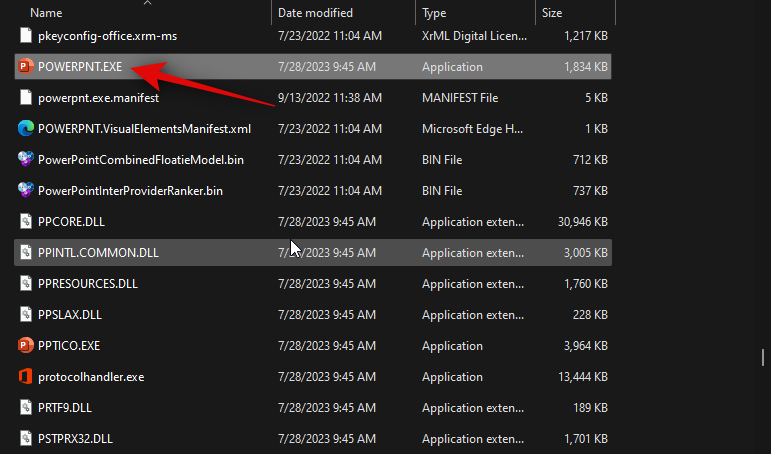Select the file name PSTPRX32.DLL
This screenshot has width=771, height=454.
75,439
